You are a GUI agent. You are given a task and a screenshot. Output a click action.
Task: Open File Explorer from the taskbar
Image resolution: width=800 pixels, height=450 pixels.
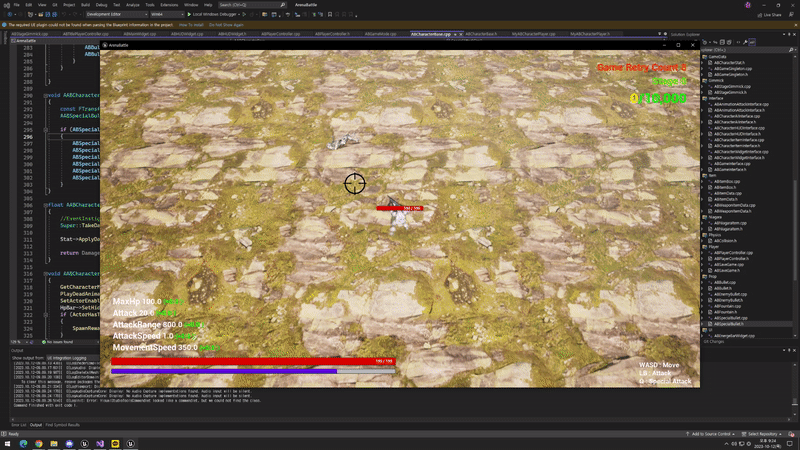(54, 444)
